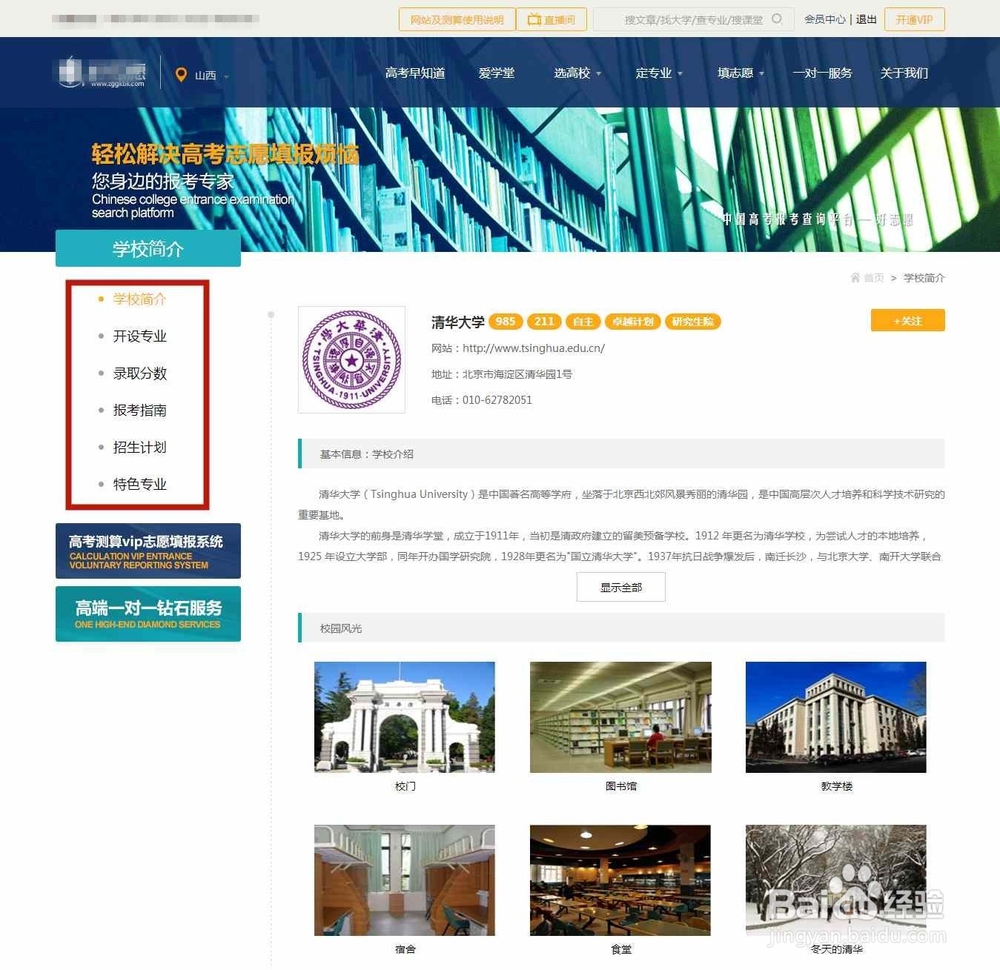1000x970 pixels.
Task: Open the 教学楼 teaching building photo
Action: 835,717
